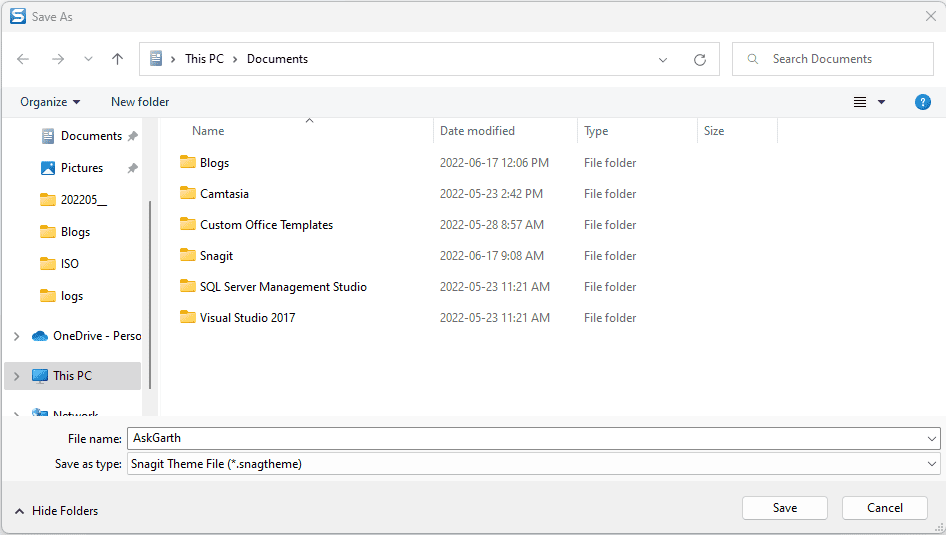
Task: Click the Save button
Action: click(x=785, y=508)
